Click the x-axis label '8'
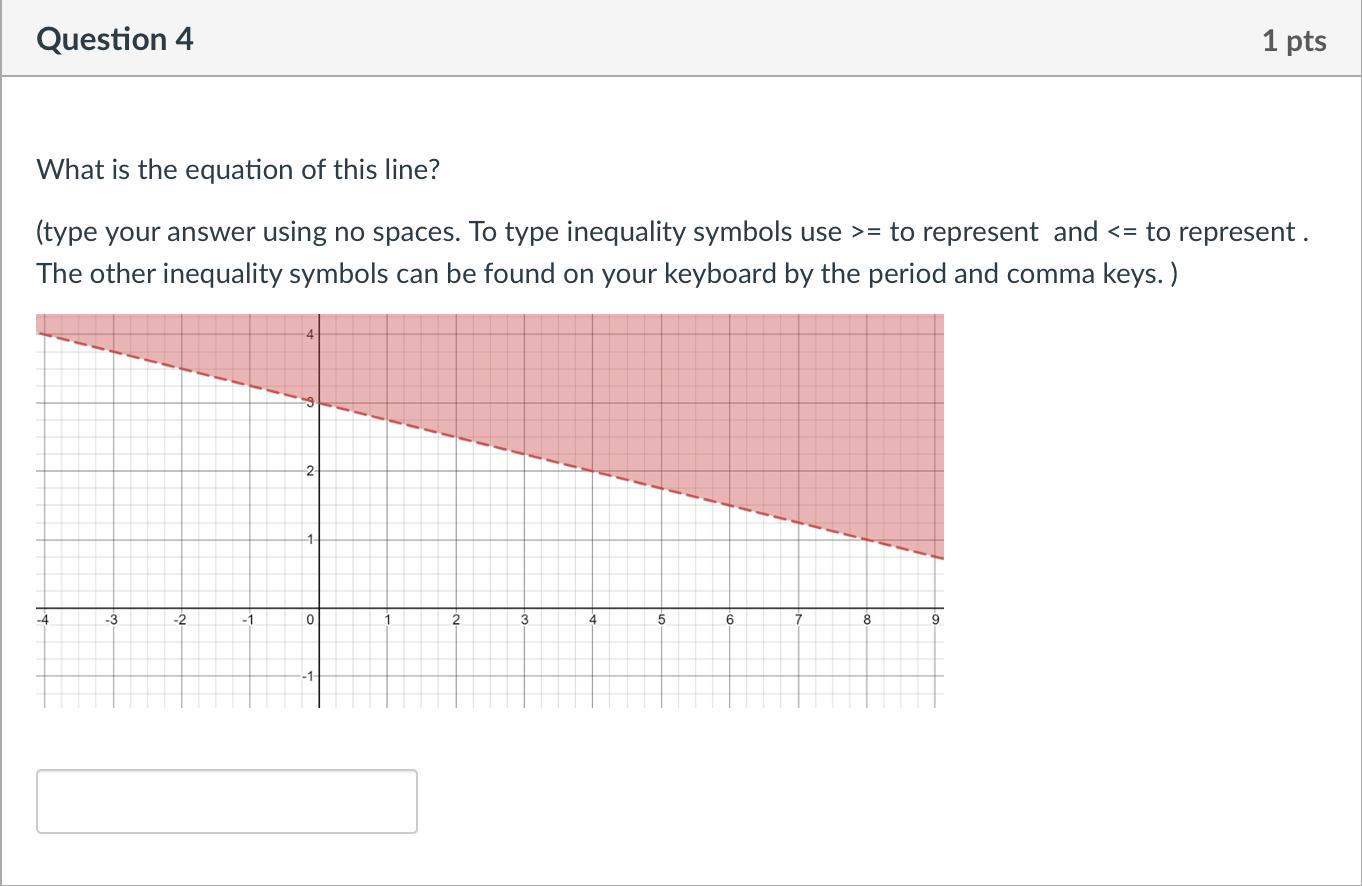The image size is (1362, 886). [867, 620]
